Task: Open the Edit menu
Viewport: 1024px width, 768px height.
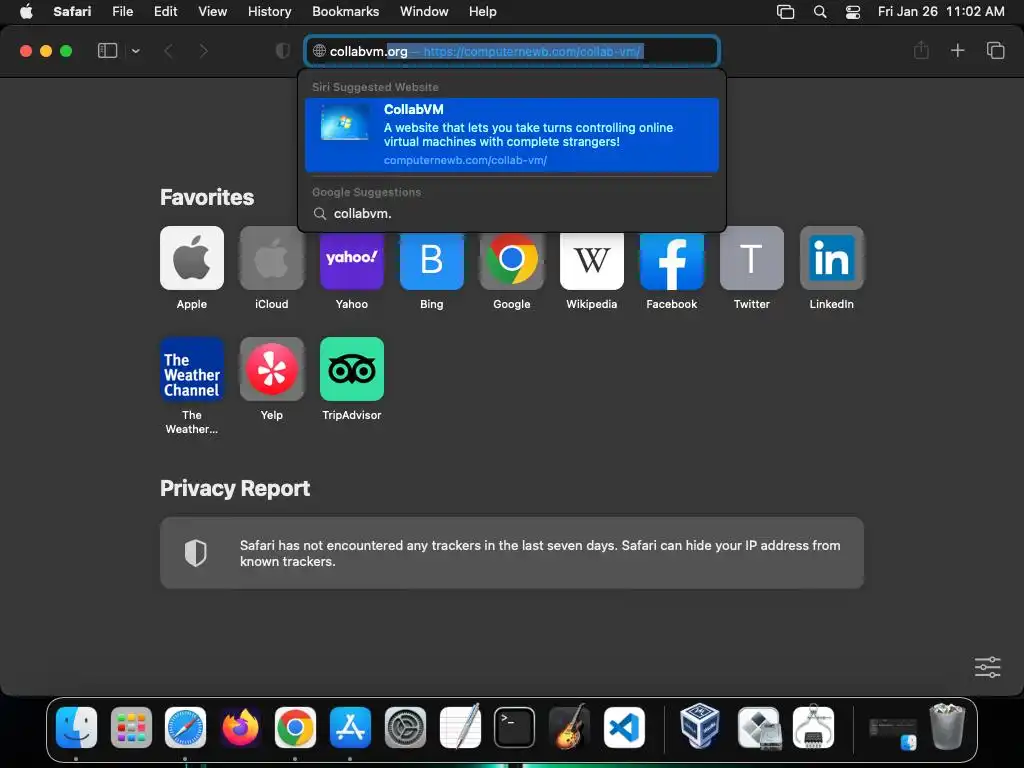Action: pyautogui.click(x=165, y=12)
